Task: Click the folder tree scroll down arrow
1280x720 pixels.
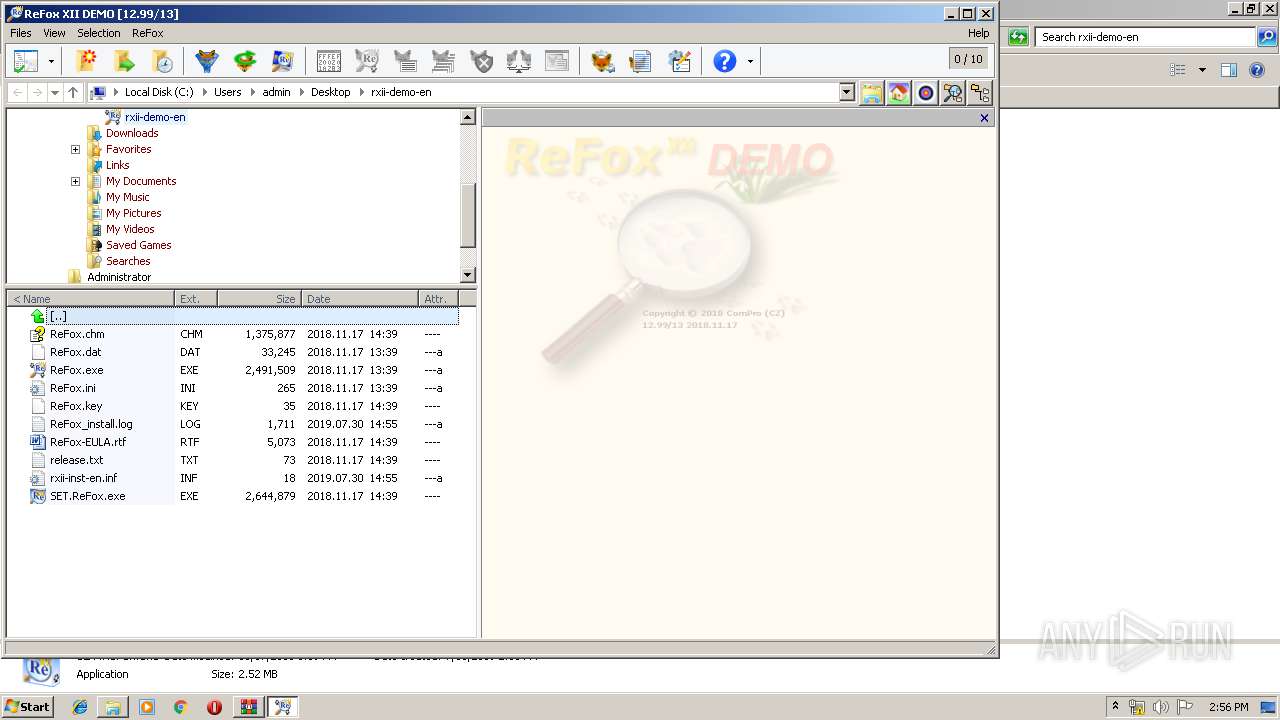Action: pos(468,275)
